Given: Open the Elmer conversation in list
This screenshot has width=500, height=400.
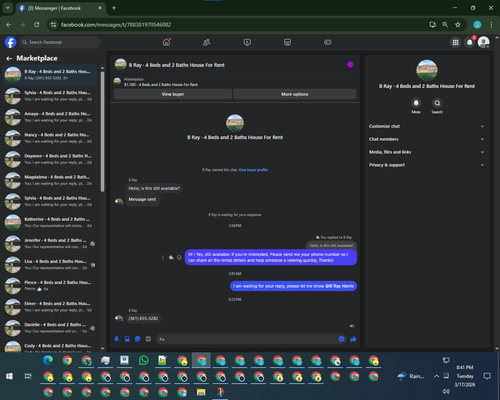Looking at the screenshot, I should tap(50, 307).
